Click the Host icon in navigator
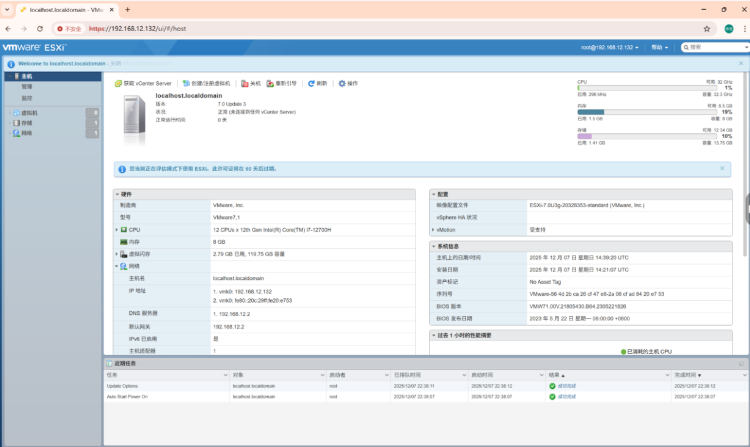The height and width of the screenshot is (447, 750). [x=17, y=76]
